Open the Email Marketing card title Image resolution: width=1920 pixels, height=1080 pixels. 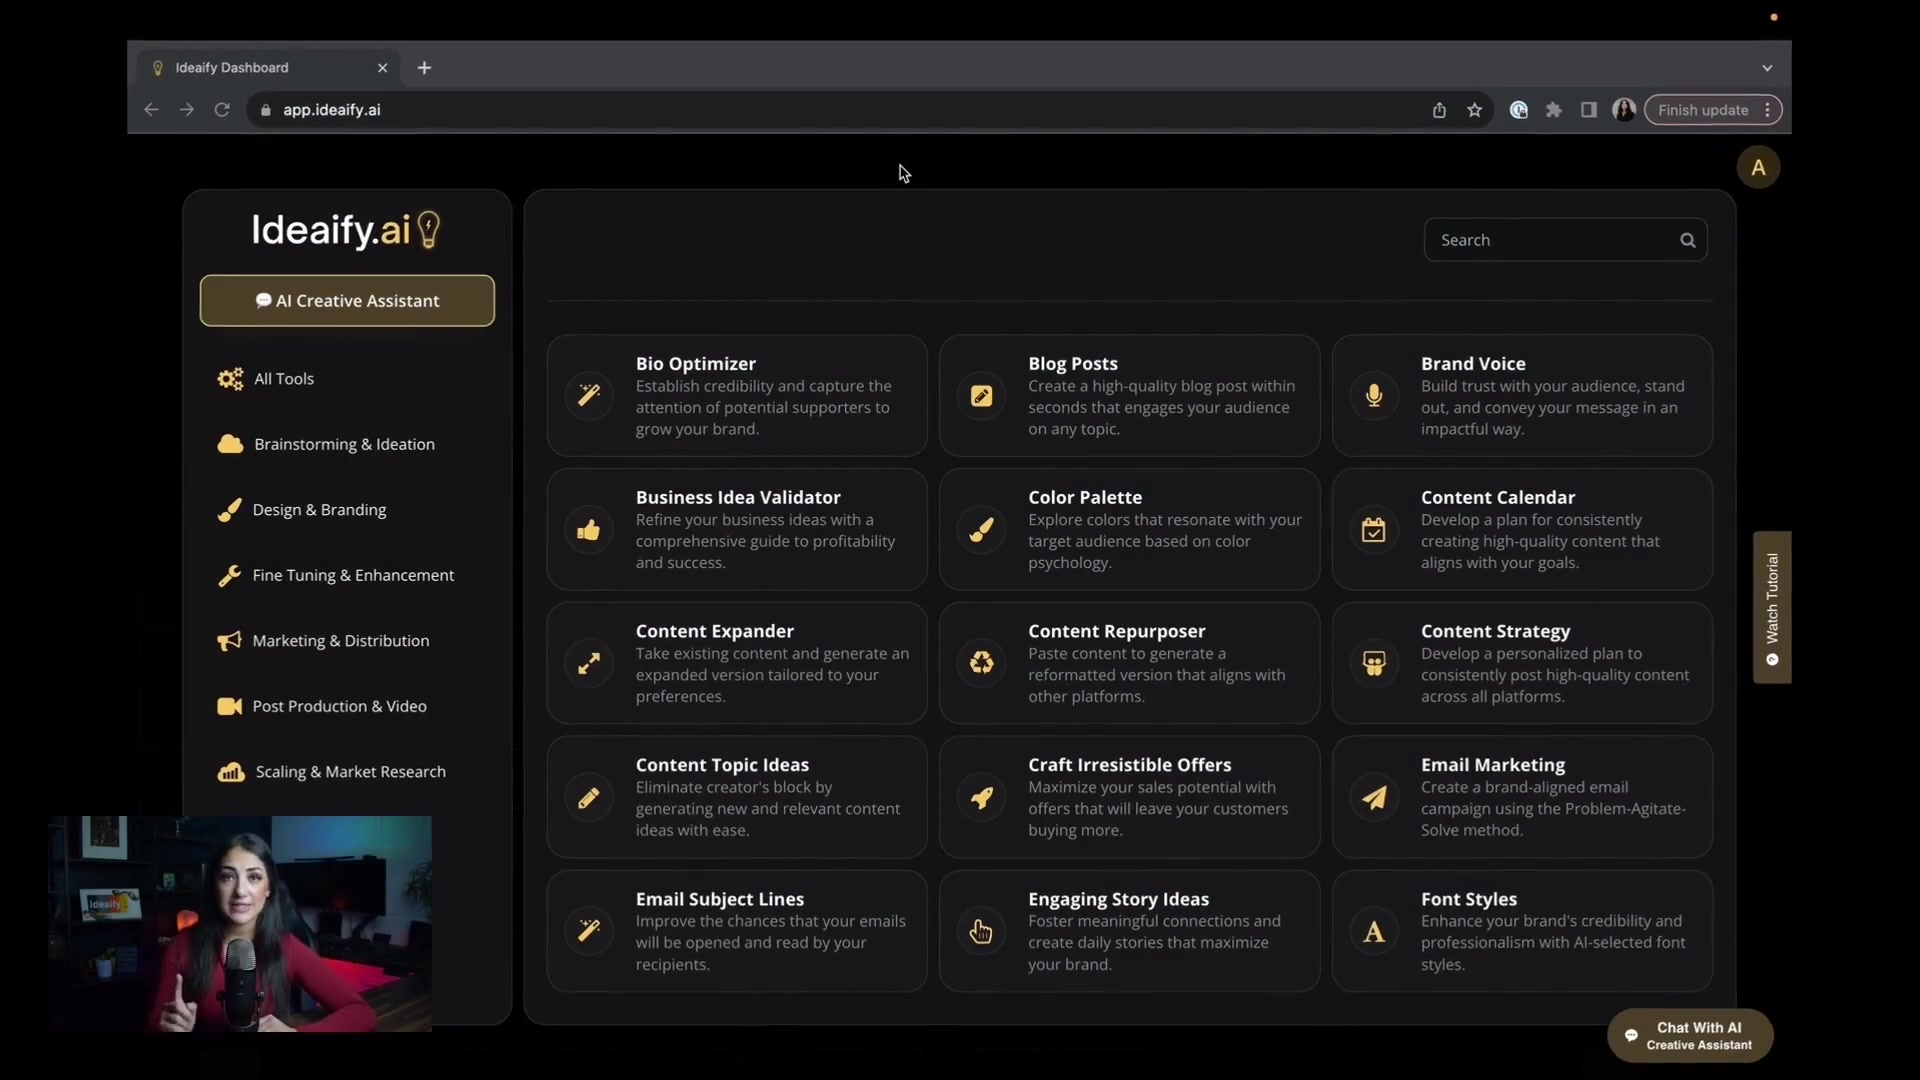(1493, 765)
